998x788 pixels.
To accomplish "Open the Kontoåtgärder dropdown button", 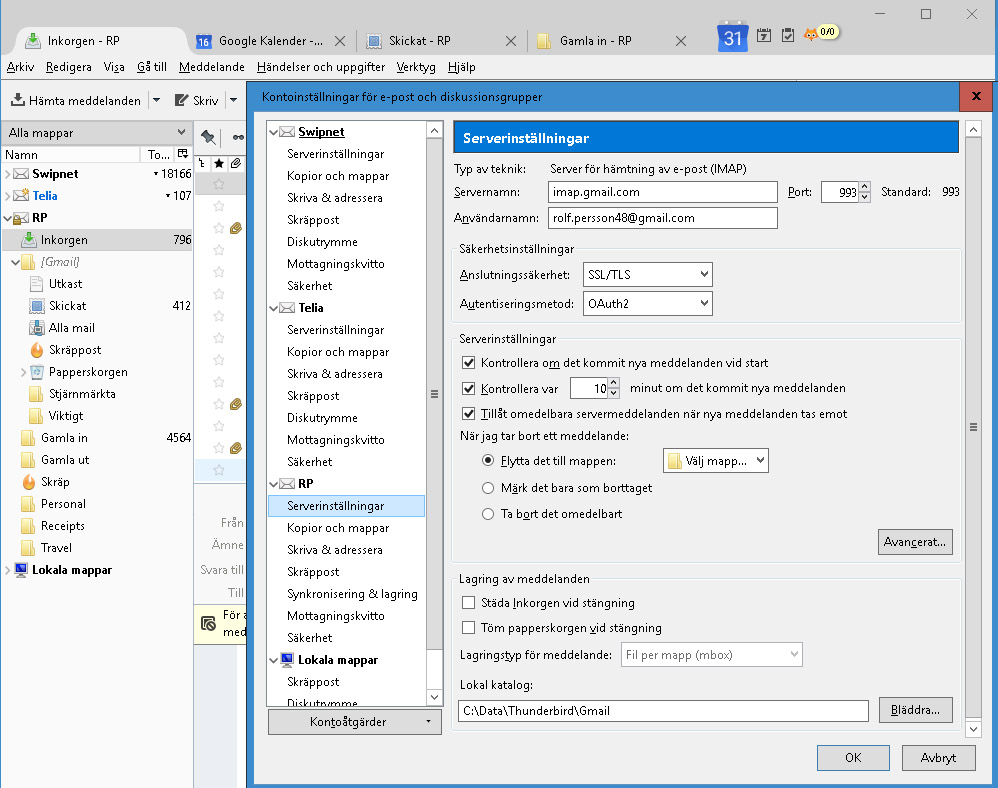I will [x=354, y=721].
